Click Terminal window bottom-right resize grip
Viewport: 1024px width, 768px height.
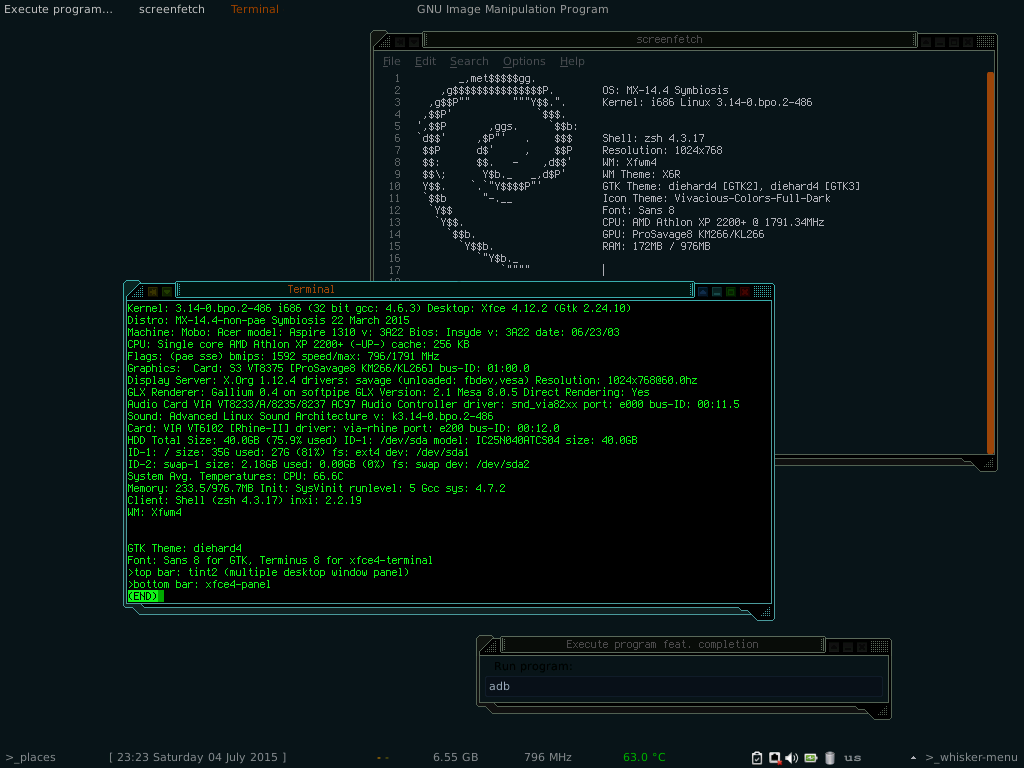pos(765,612)
